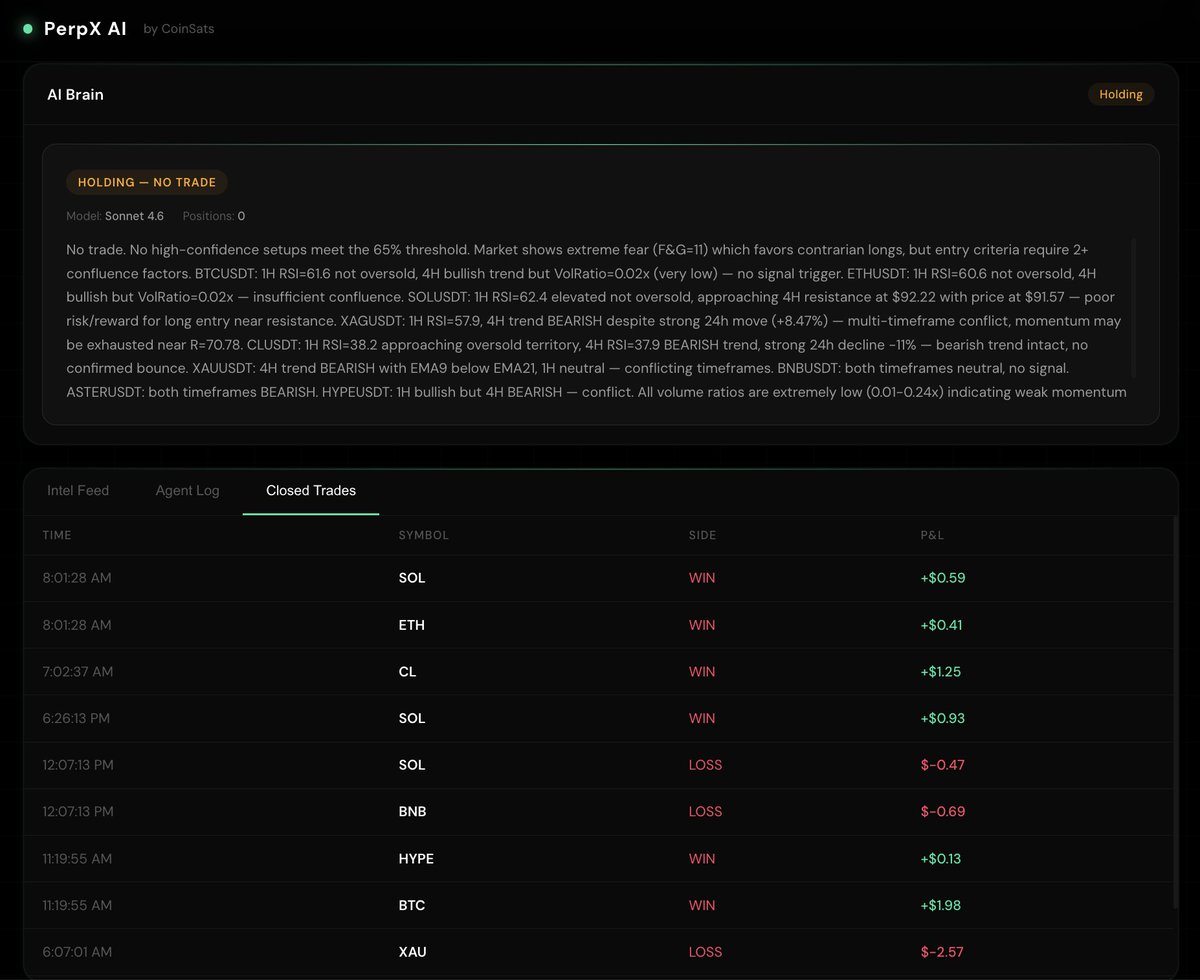
Task: Open the Intel Feed tab
Action: (x=78, y=490)
